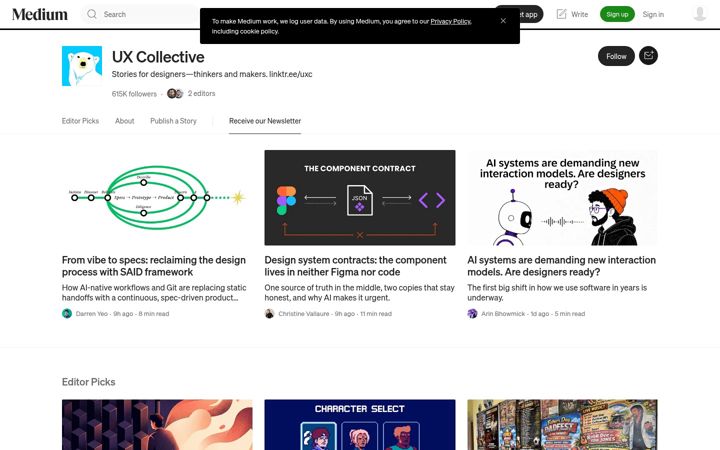
Task: Click the editors' avatar icons
Action: coord(175,94)
